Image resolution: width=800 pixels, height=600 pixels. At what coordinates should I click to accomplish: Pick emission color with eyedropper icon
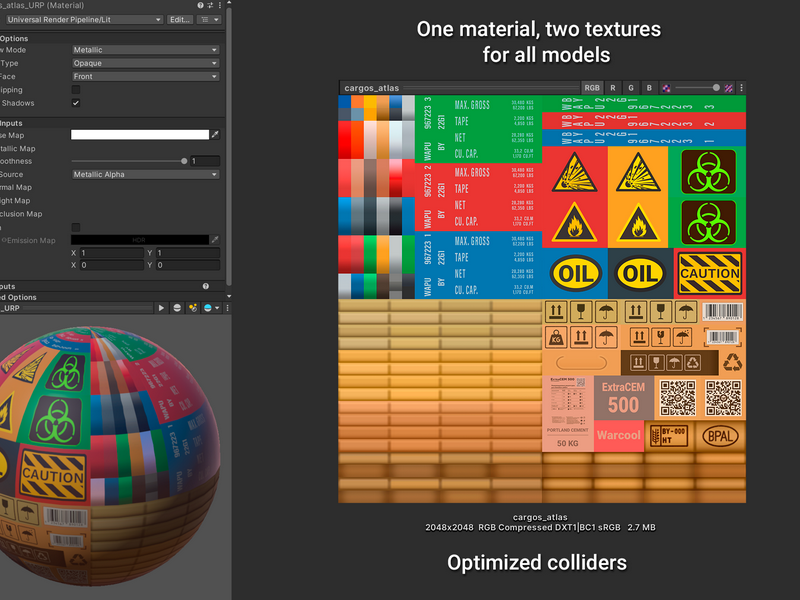pyautogui.click(x=215, y=240)
